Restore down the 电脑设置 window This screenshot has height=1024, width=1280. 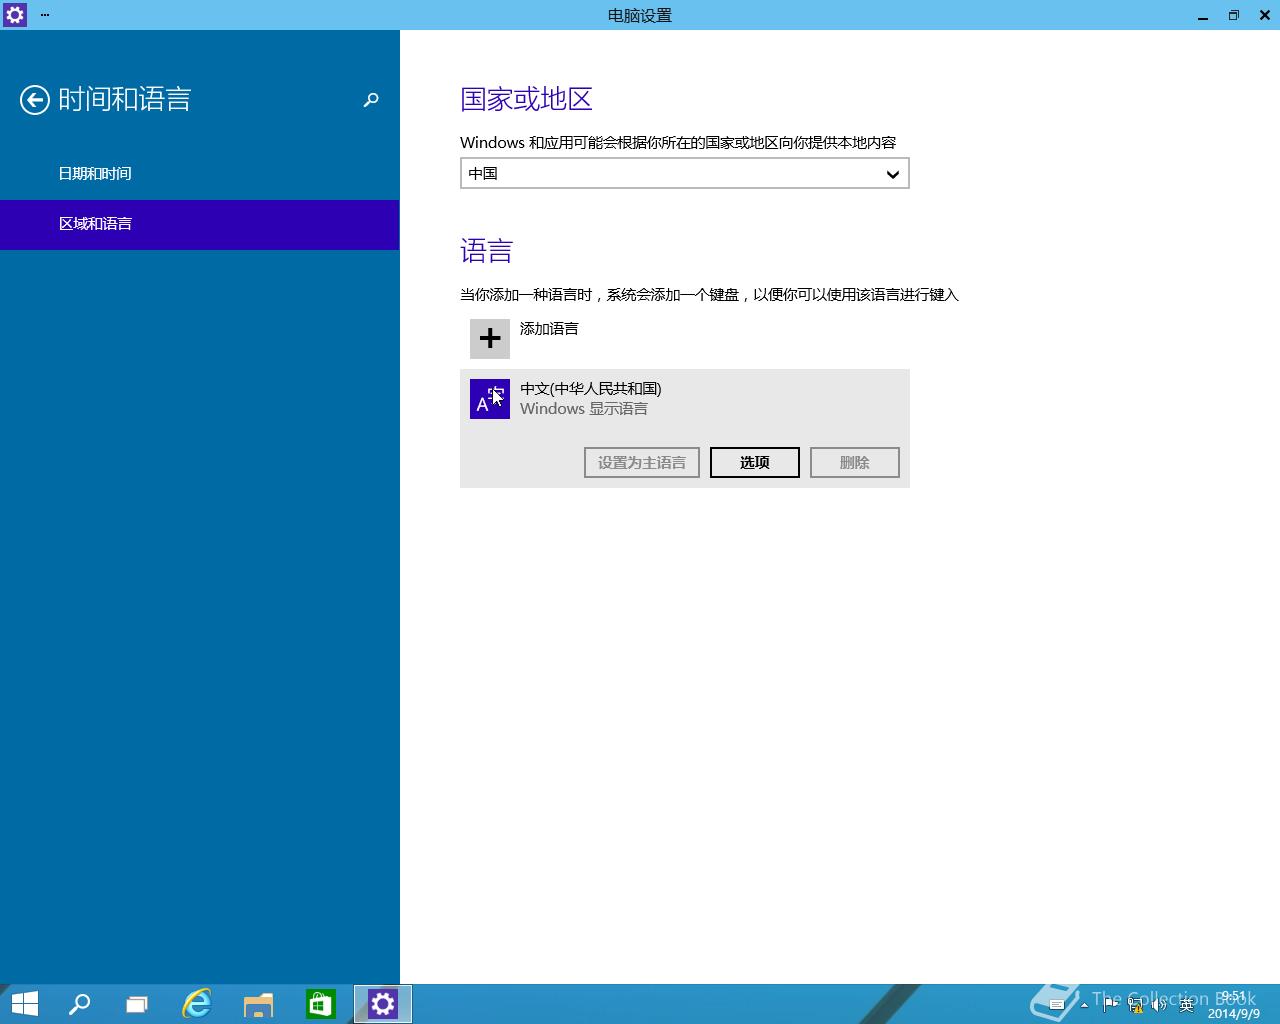[1234, 15]
